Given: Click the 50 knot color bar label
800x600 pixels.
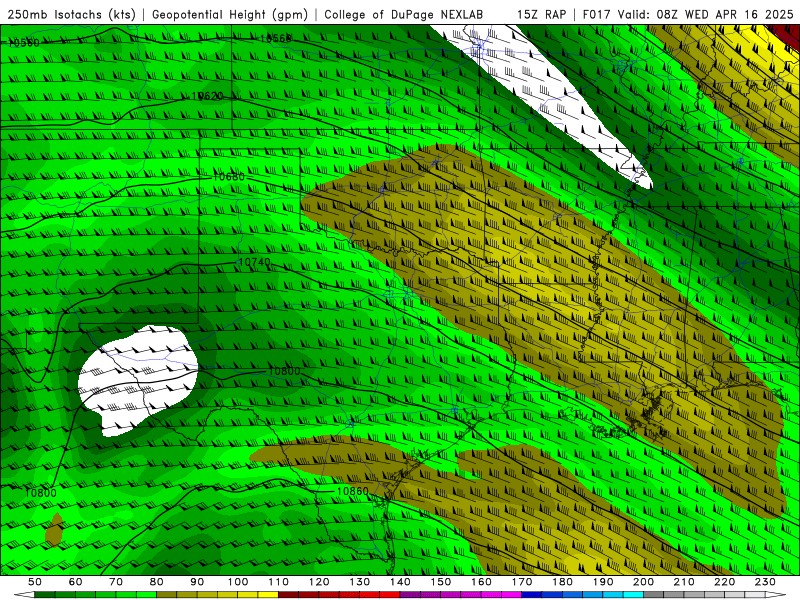Looking at the screenshot, I should tap(35, 582).
